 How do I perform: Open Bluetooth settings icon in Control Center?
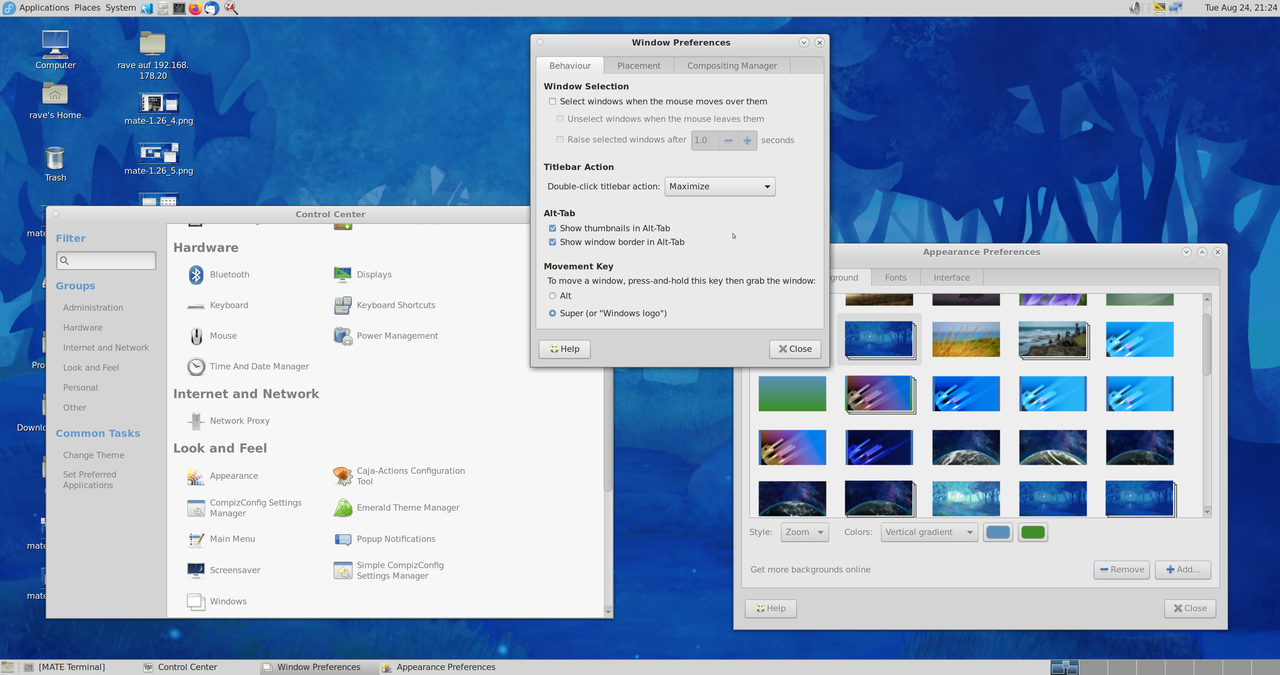[x=197, y=275]
